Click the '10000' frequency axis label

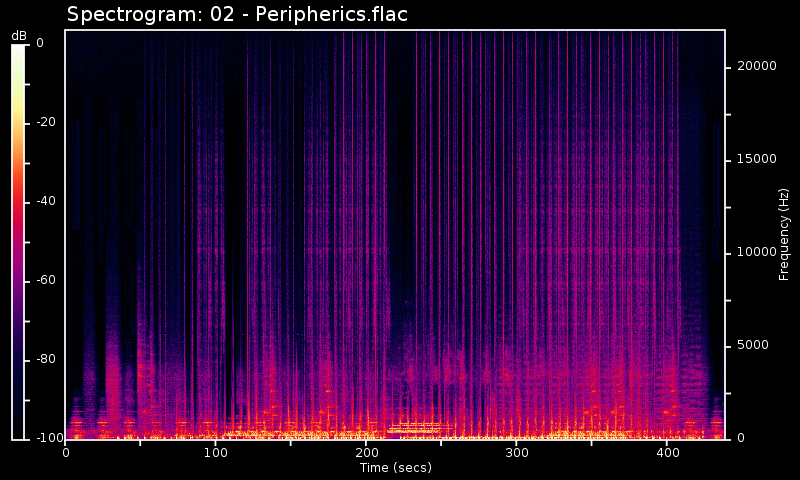(x=756, y=252)
